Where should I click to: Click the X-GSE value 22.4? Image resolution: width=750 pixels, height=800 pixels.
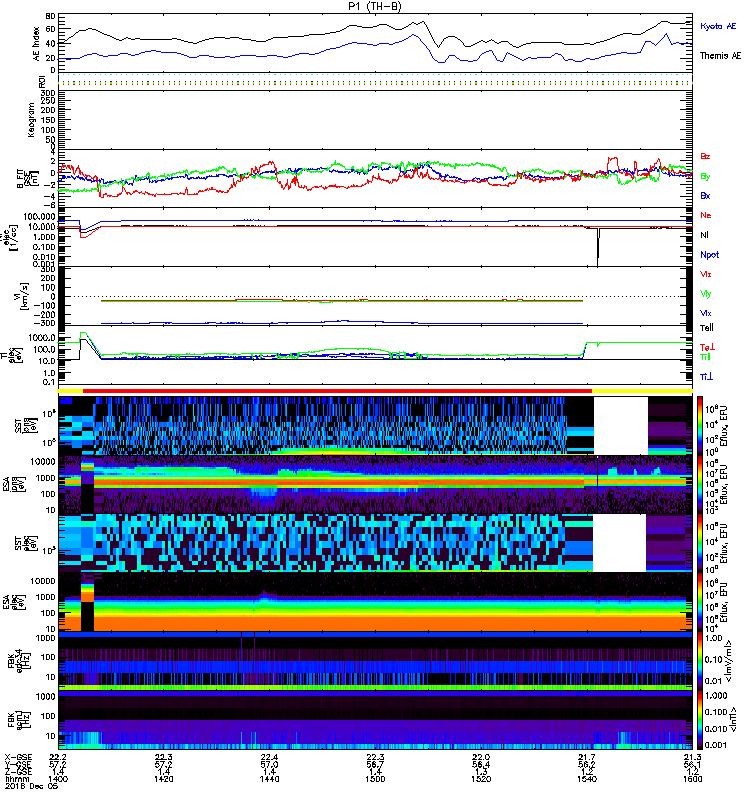pos(269,757)
